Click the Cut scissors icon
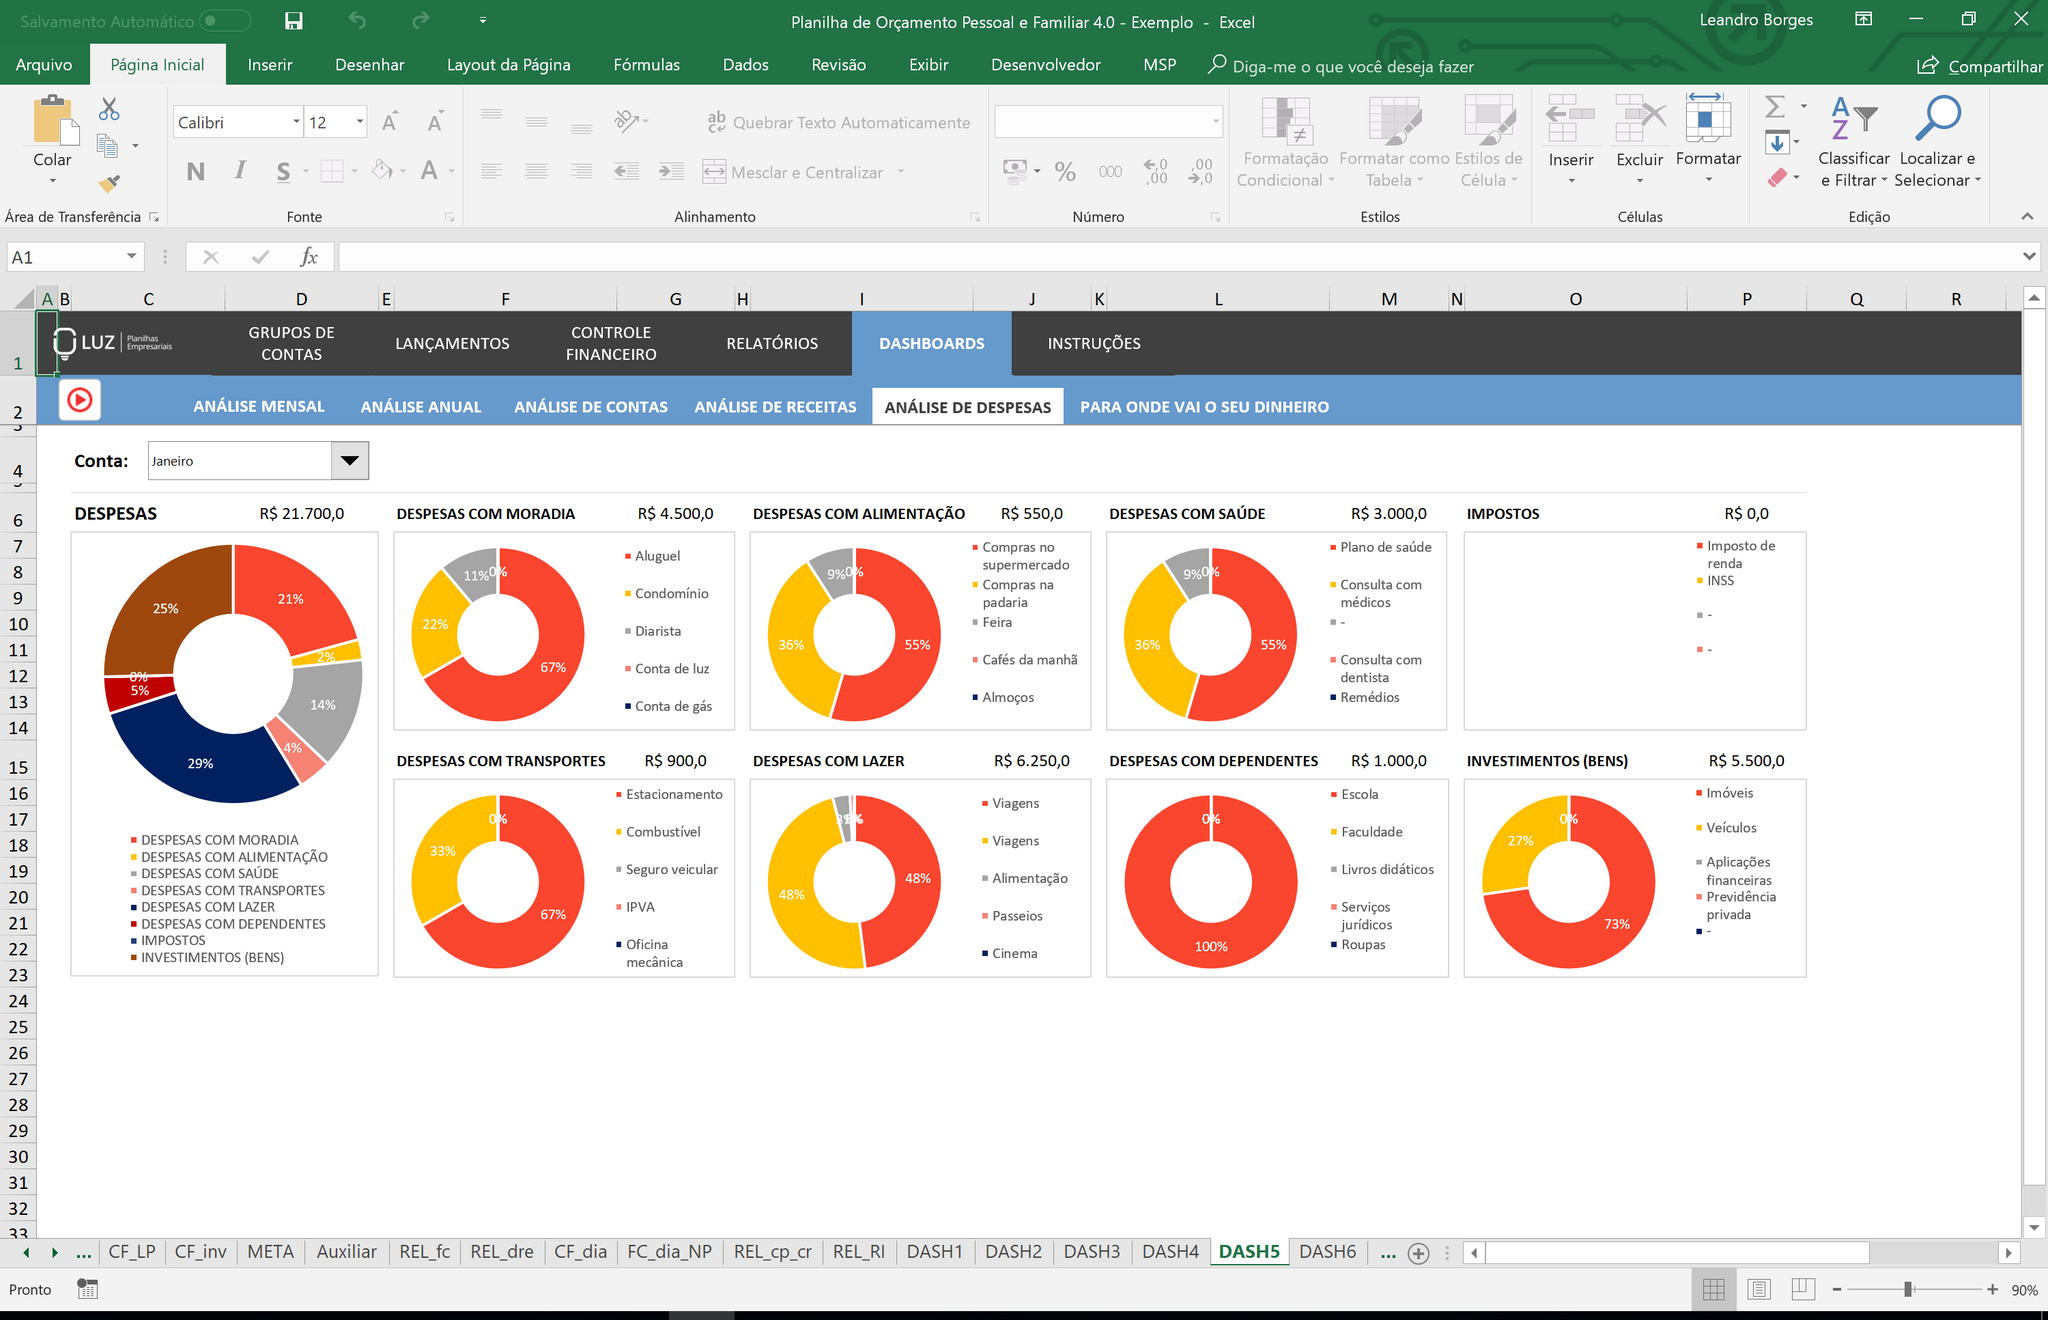2048x1320 pixels. click(109, 109)
